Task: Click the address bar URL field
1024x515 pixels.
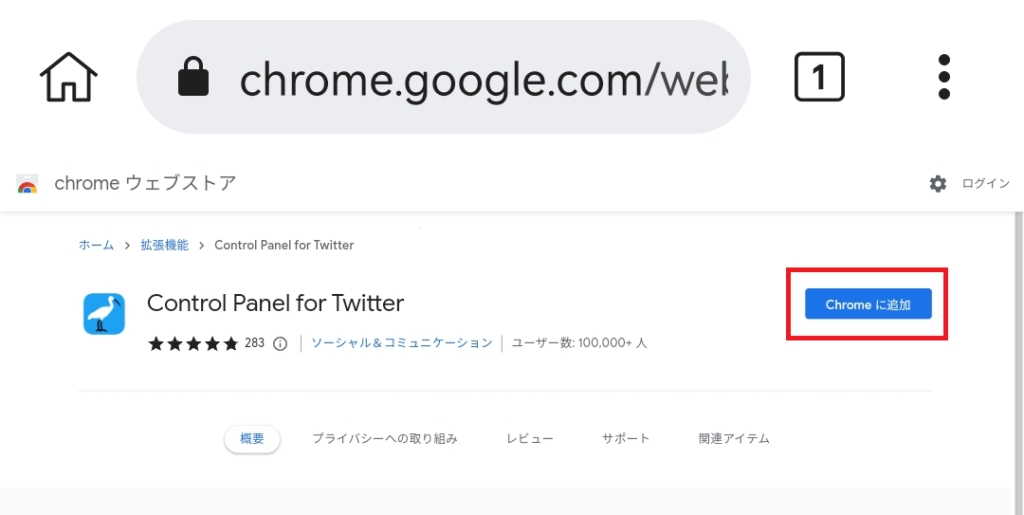Action: click(x=443, y=77)
